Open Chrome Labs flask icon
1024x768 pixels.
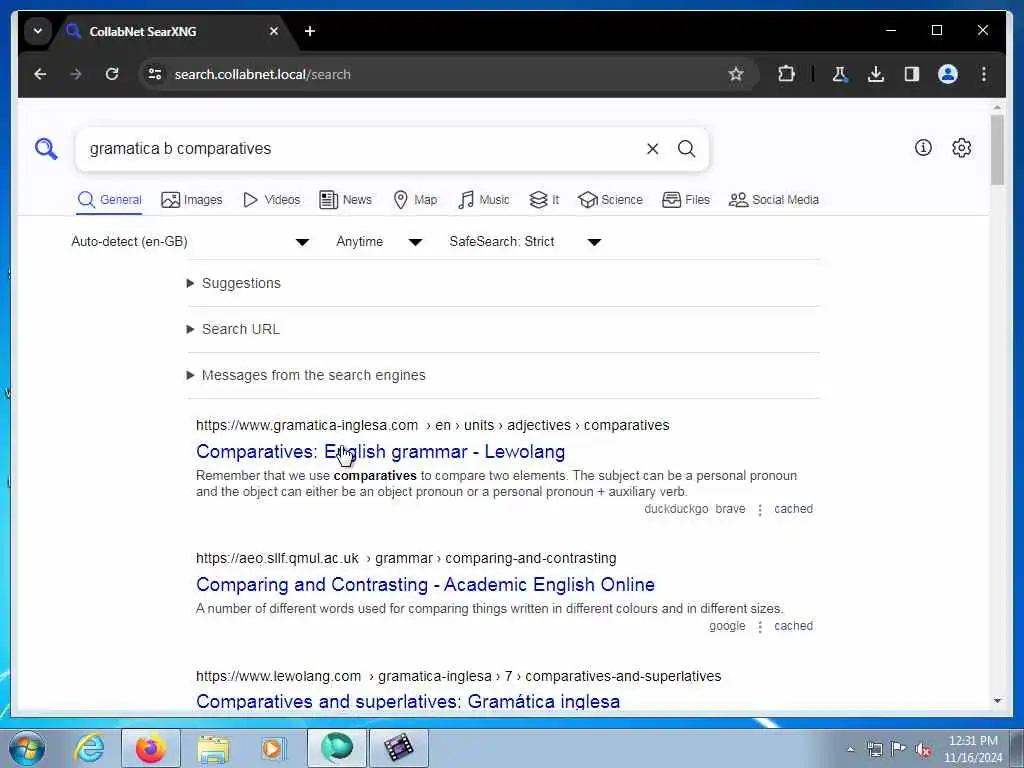pos(839,74)
